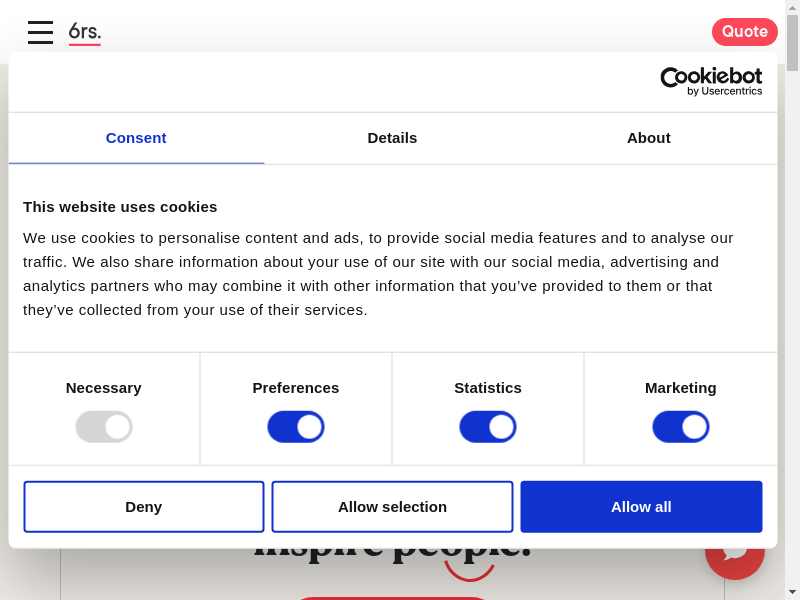Select the Consent tab
The height and width of the screenshot is (600, 800).
(x=136, y=138)
